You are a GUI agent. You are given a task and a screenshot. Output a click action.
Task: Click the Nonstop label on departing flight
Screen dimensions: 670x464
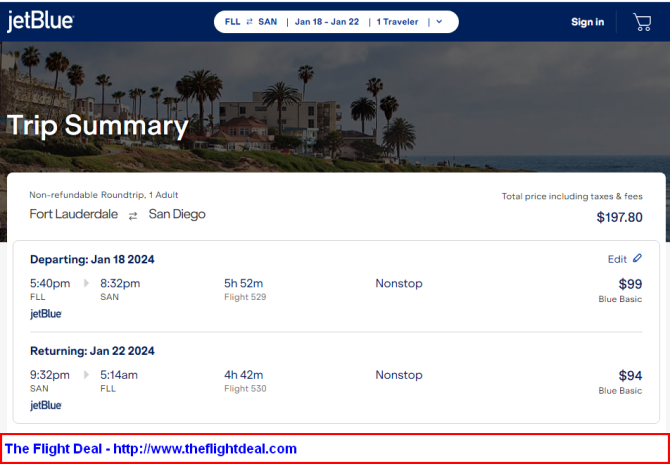click(x=399, y=283)
